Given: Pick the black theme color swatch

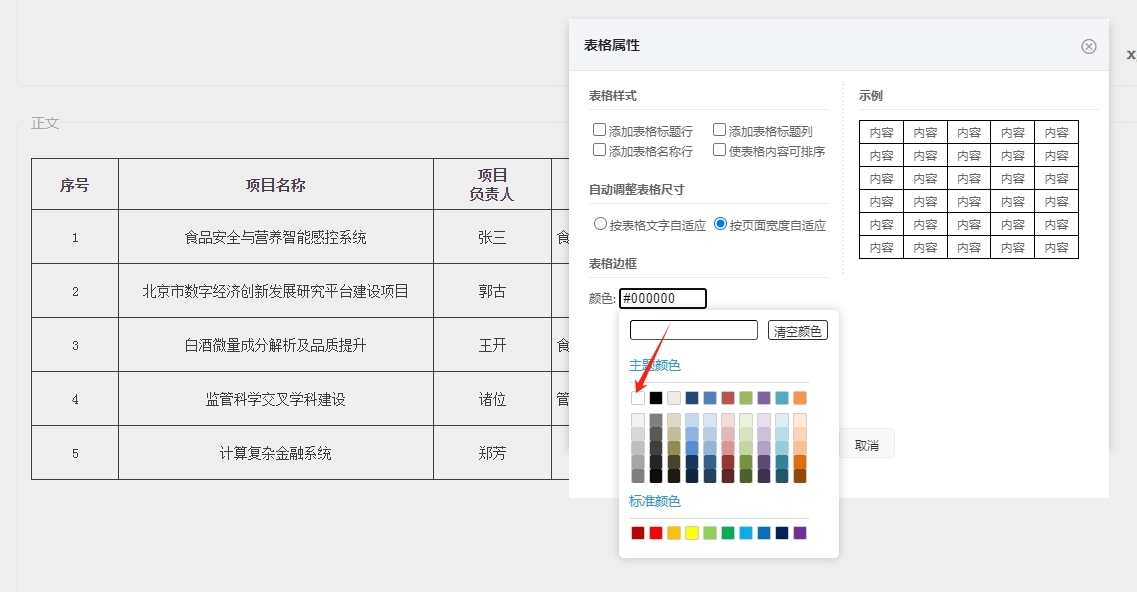Looking at the screenshot, I should click(656, 398).
